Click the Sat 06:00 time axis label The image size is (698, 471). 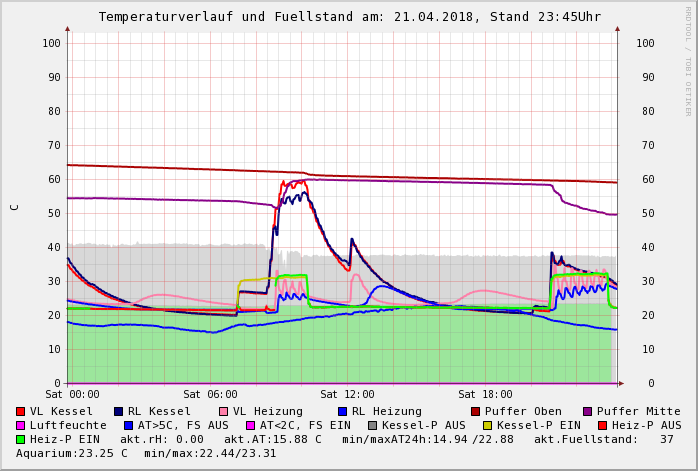210,394
